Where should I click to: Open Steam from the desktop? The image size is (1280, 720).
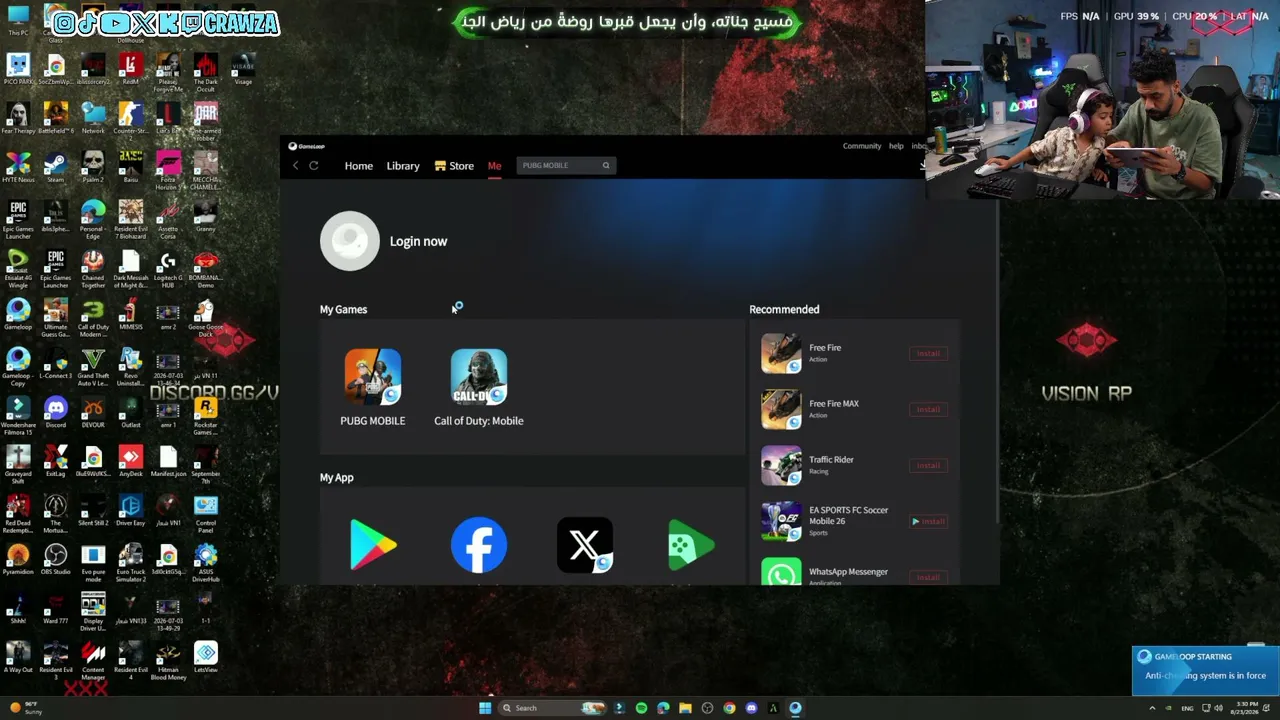pyautogui.click(x=56, y=166)
